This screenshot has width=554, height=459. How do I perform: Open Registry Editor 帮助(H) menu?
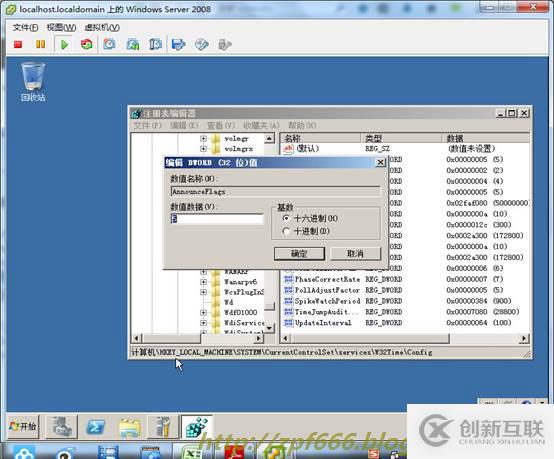pyautogui.click(x=302, y=125)
